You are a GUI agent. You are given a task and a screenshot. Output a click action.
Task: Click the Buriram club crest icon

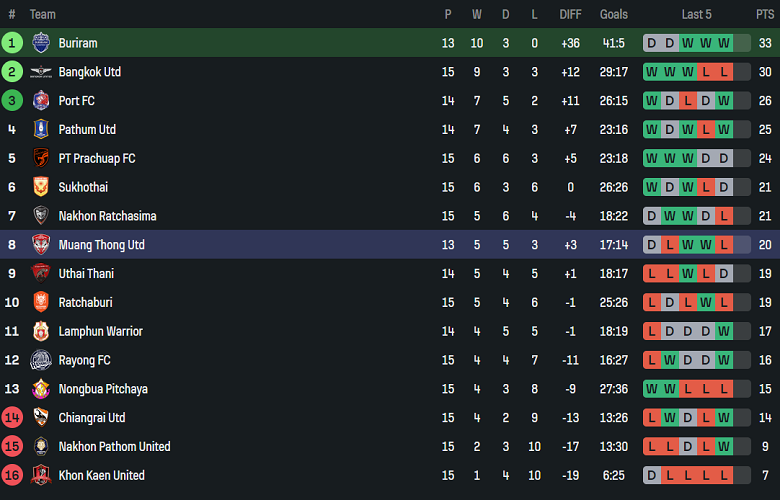coord(41,43)
